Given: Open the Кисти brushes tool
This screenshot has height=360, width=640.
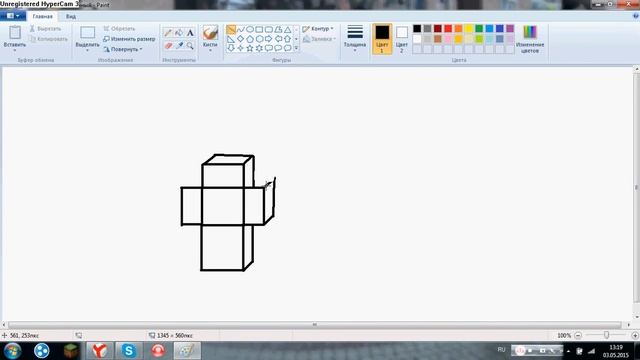Looking at the screenshot, I should [x=210, y=38].
